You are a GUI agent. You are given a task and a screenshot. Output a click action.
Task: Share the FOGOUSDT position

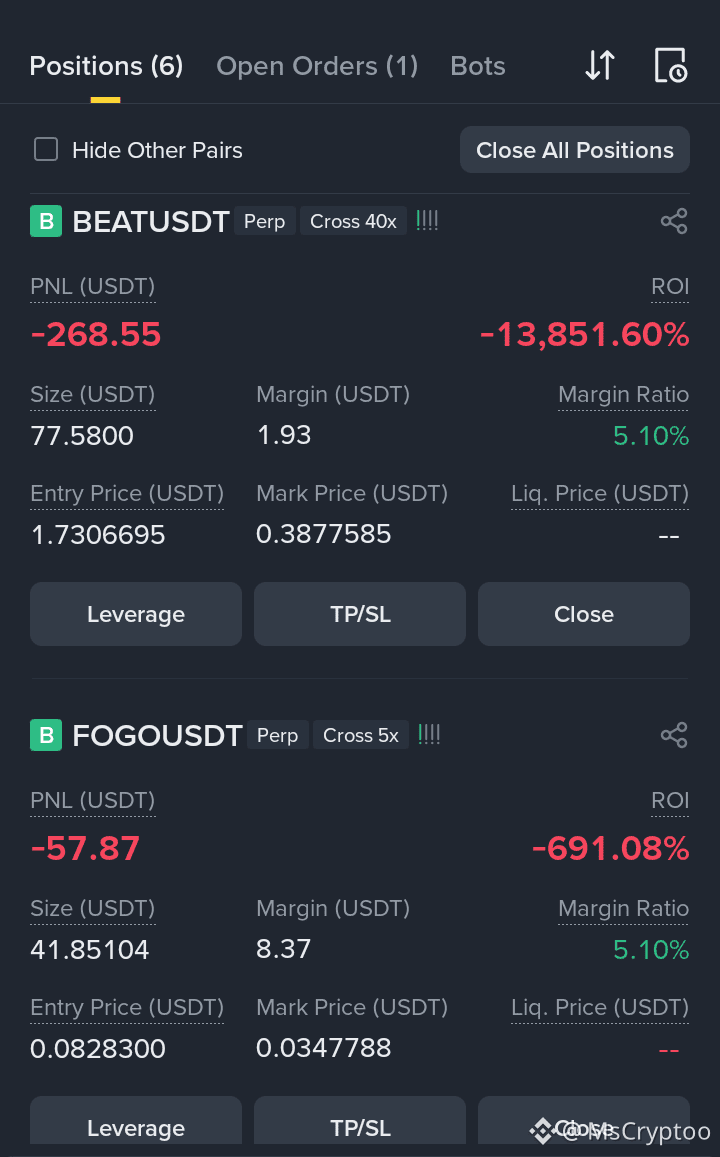click(x=674, y=735)
